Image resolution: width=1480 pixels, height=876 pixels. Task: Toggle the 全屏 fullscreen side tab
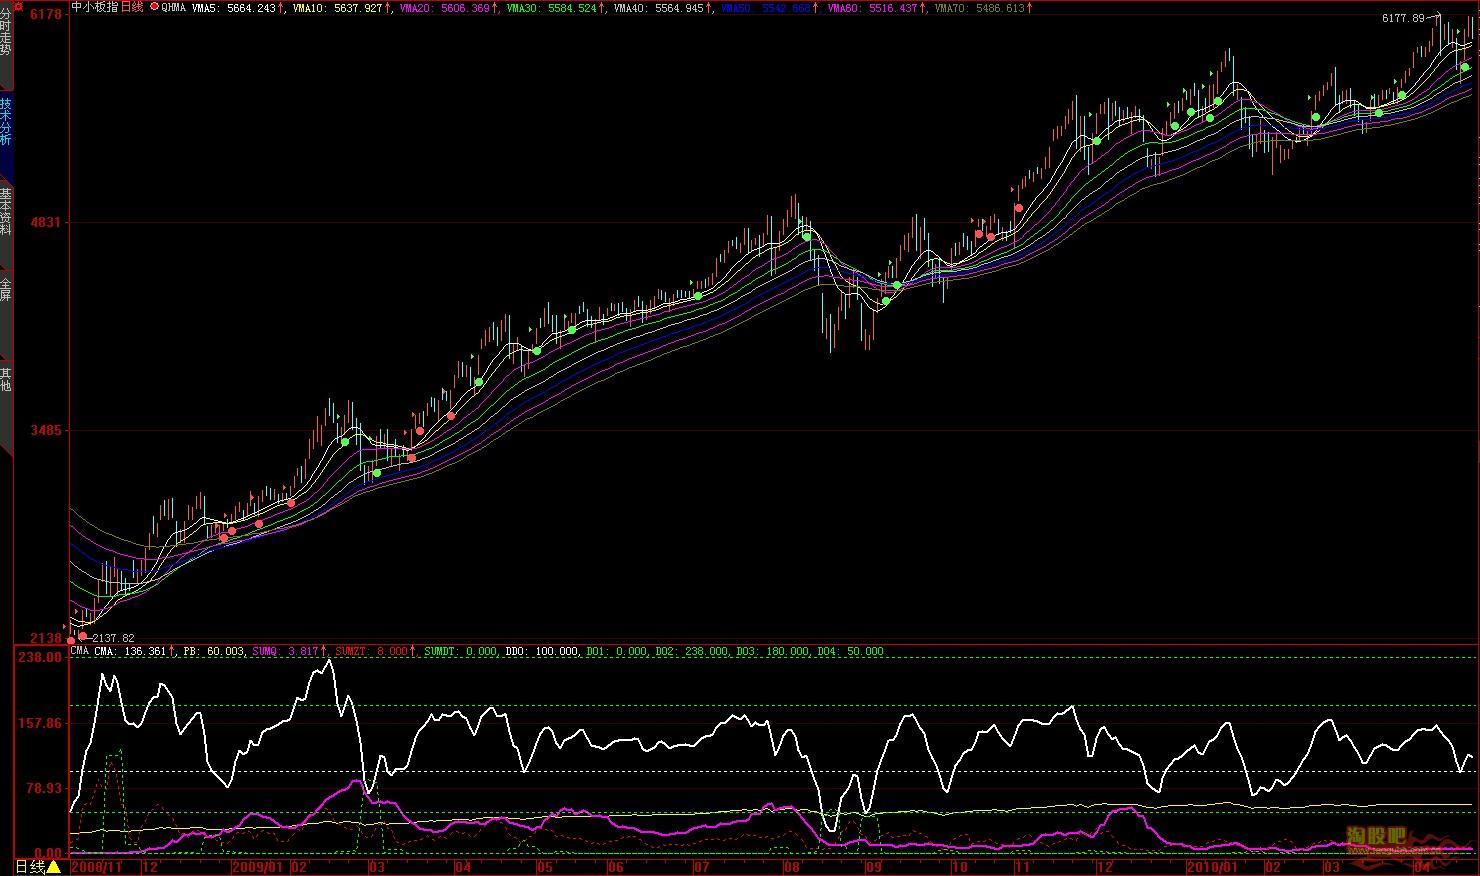[x=6, y=290]
